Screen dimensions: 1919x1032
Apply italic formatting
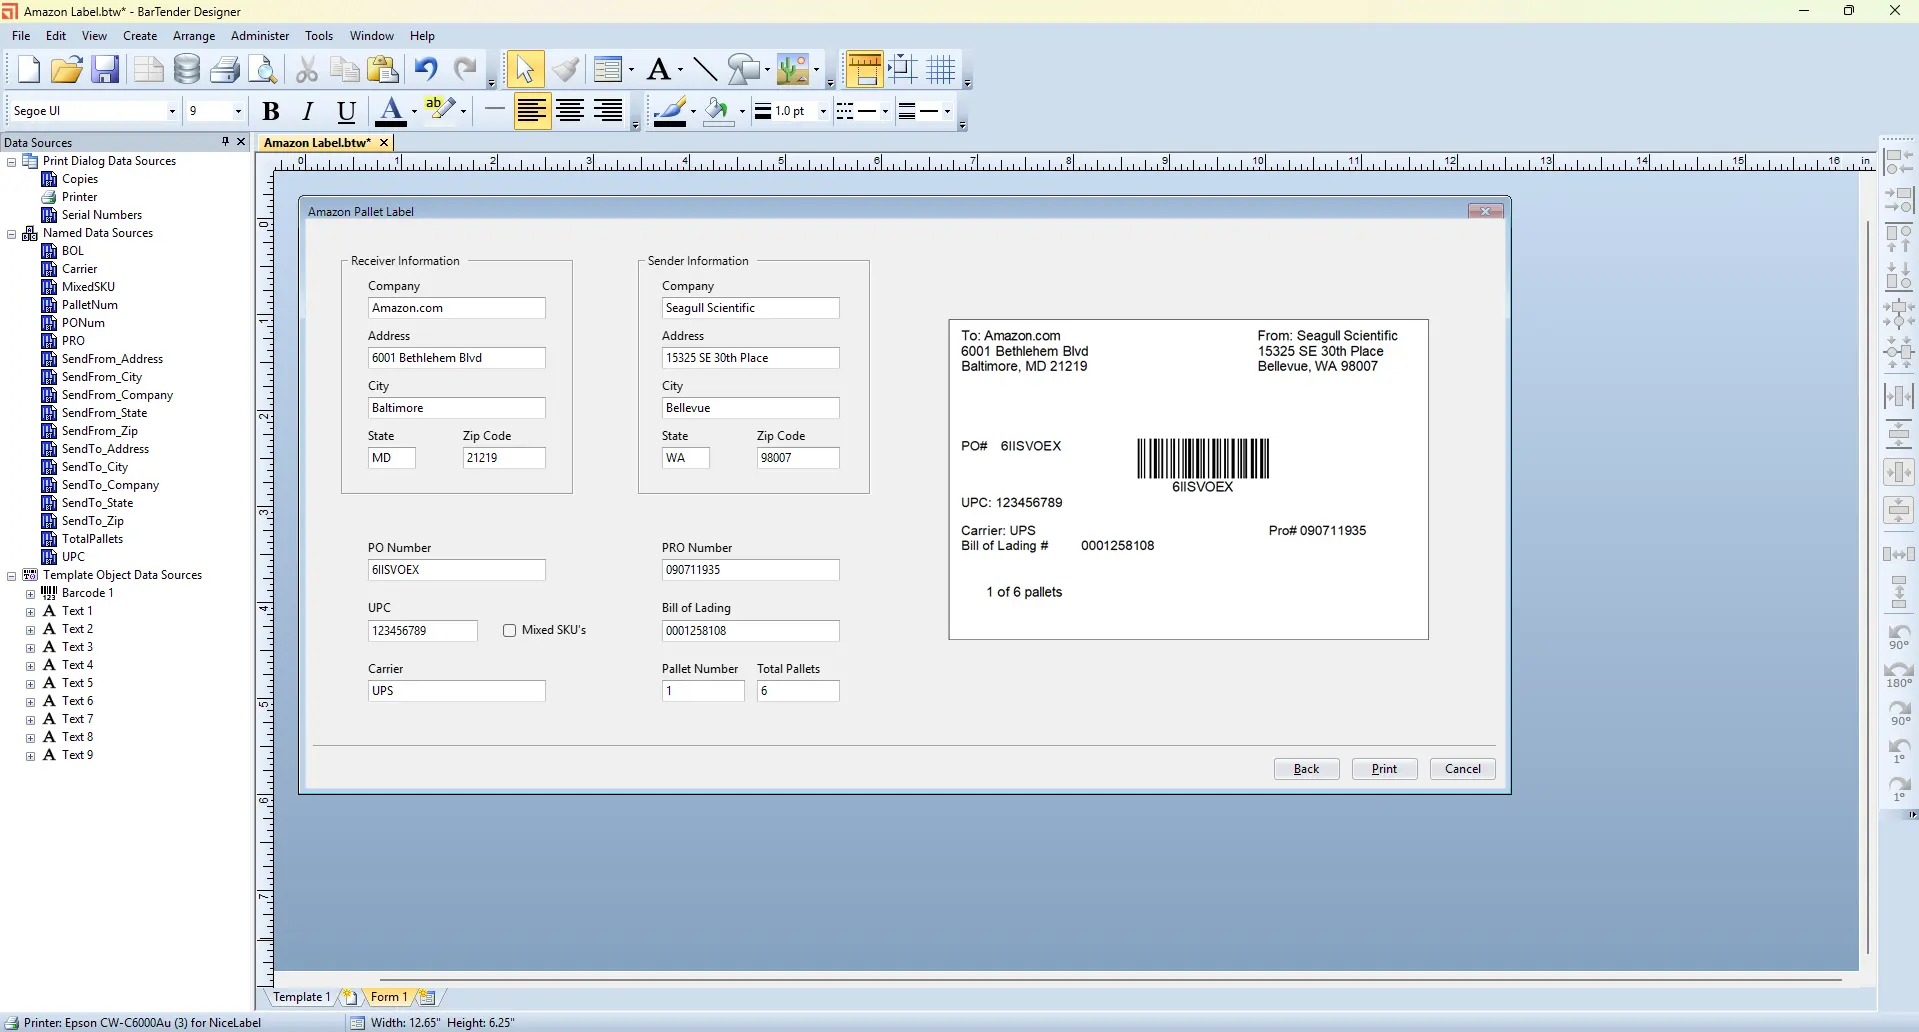(x=308, y=111)
